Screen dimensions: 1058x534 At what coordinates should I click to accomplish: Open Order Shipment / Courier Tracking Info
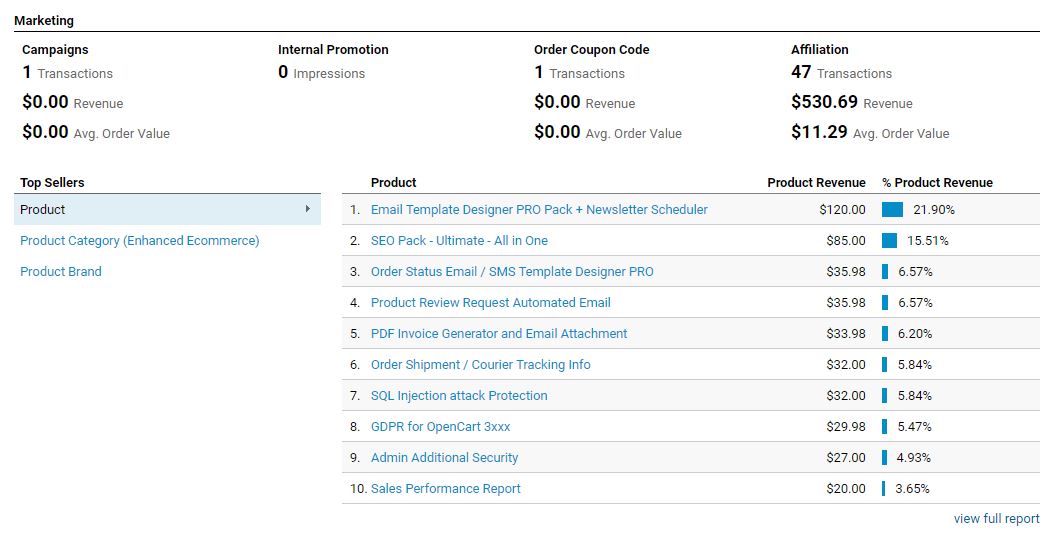click(x=480, y=365)
